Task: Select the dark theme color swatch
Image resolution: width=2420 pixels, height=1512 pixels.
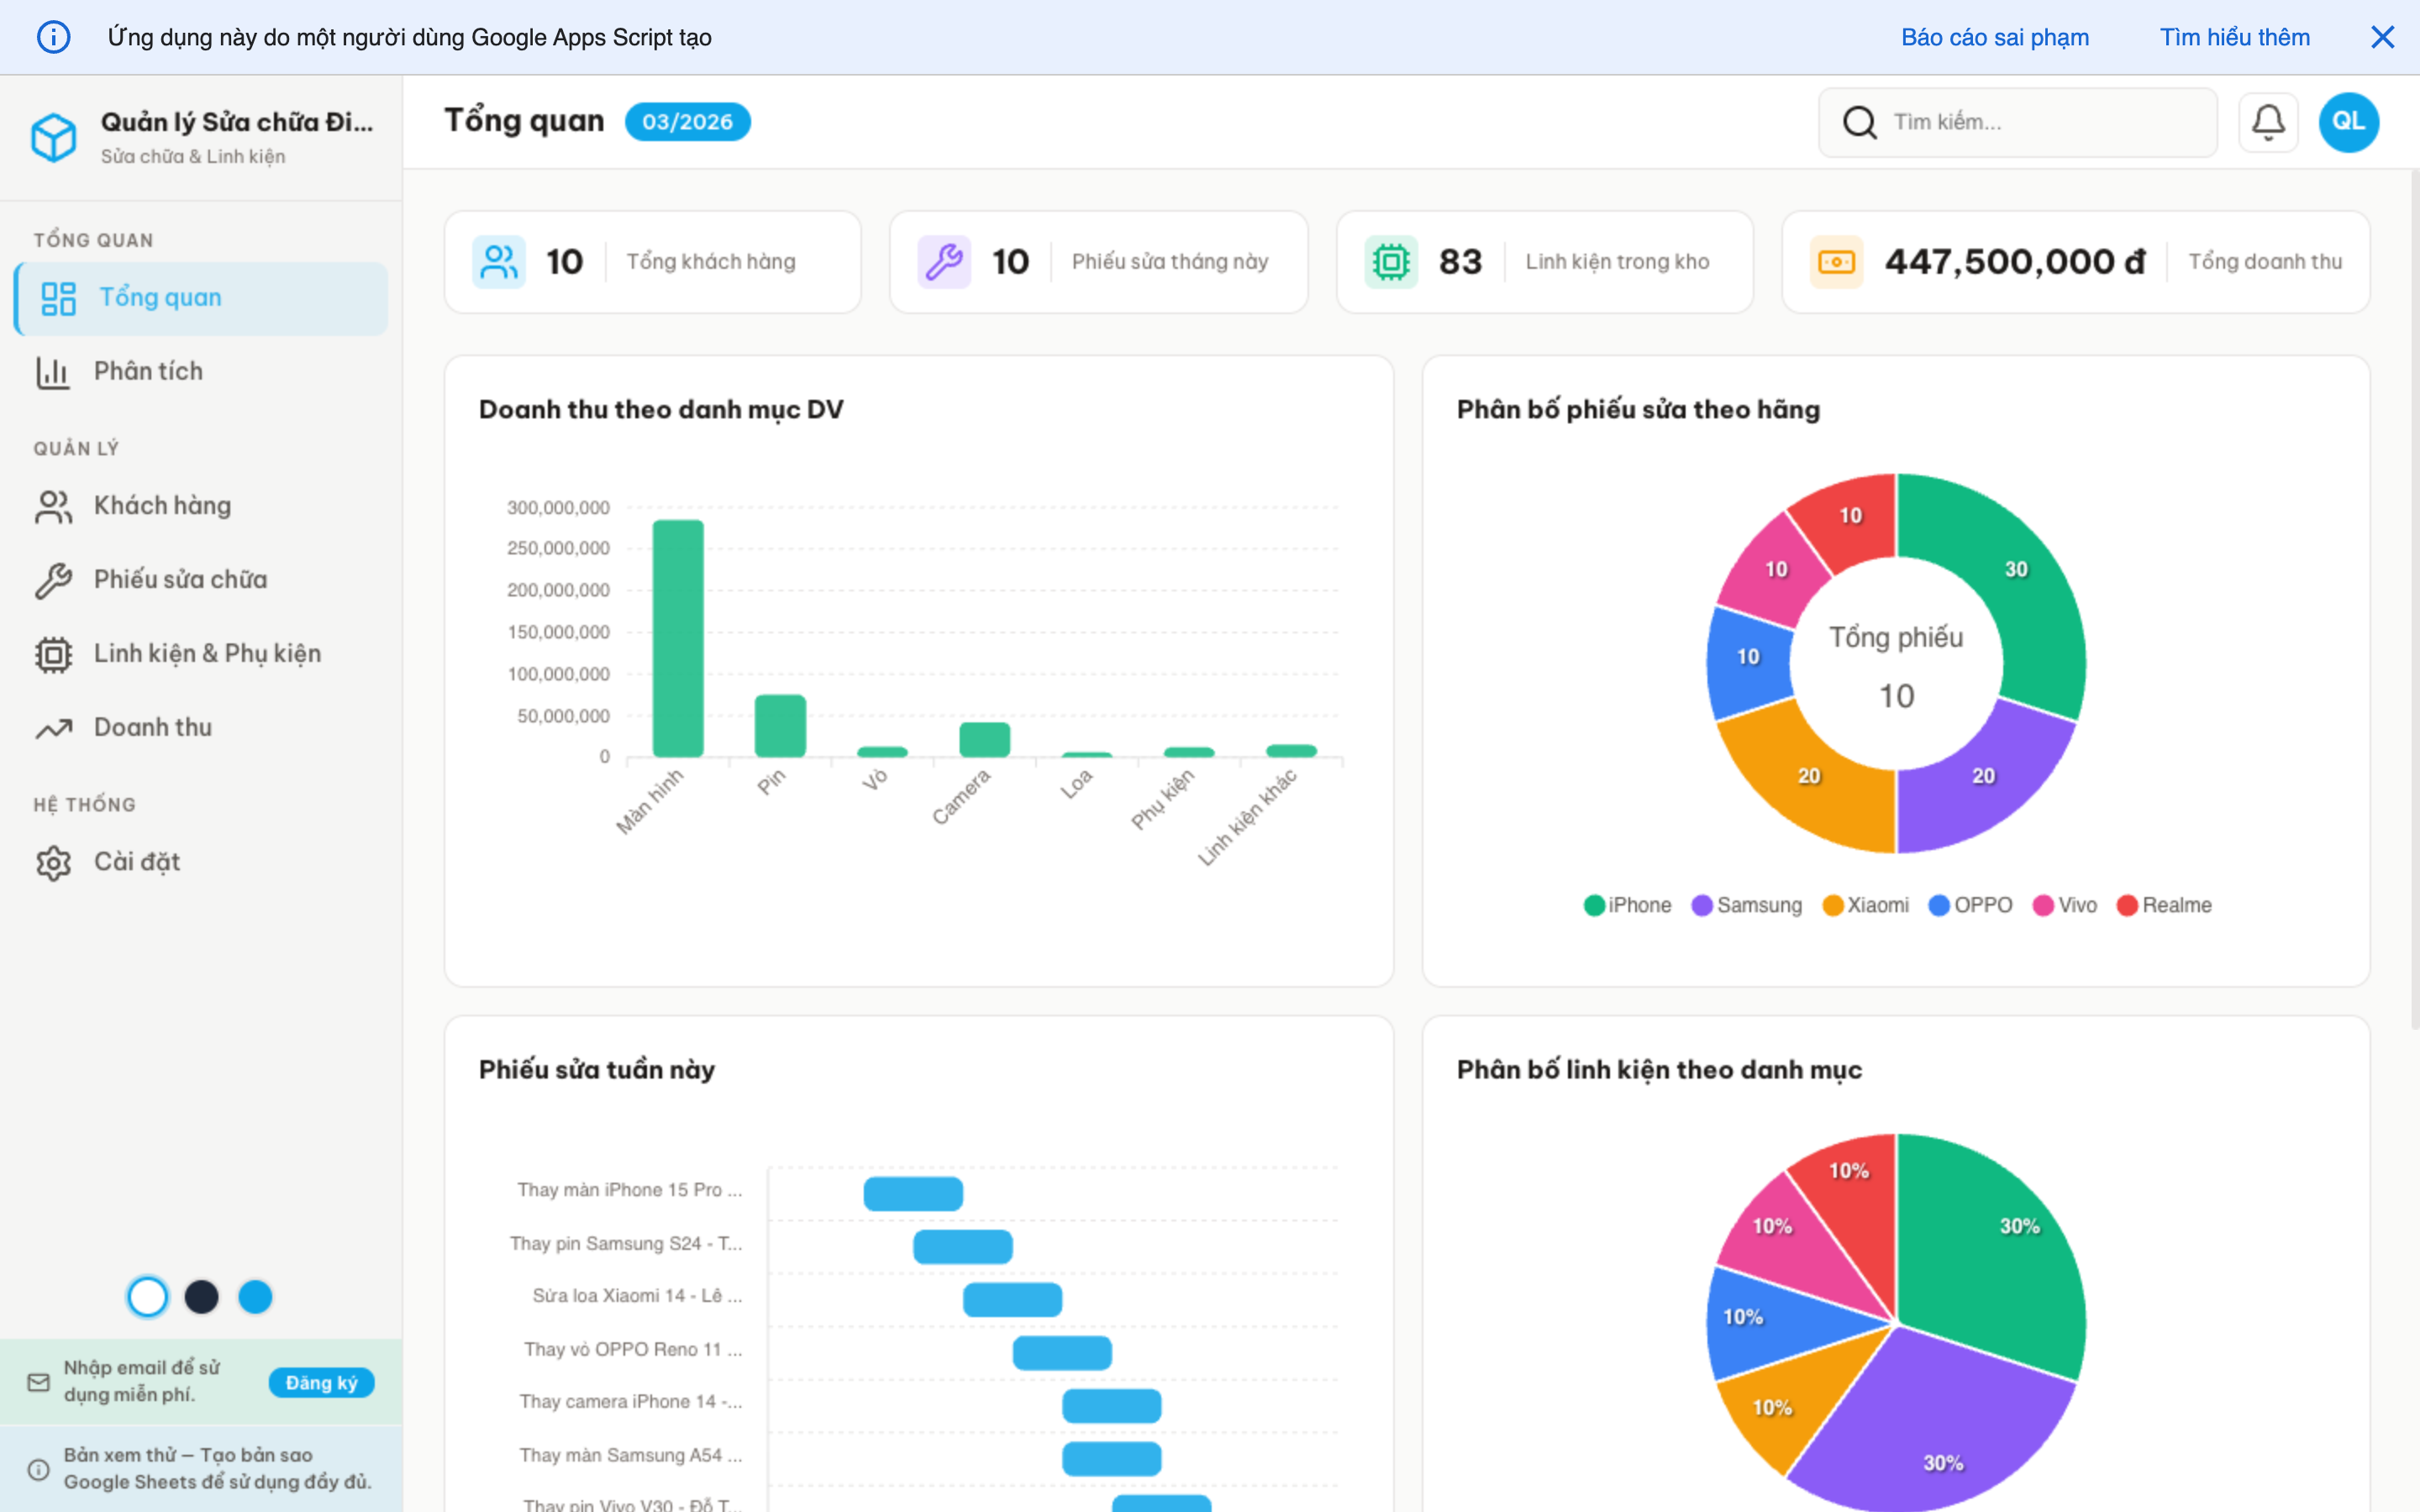Action: (x=201, y=1297)
